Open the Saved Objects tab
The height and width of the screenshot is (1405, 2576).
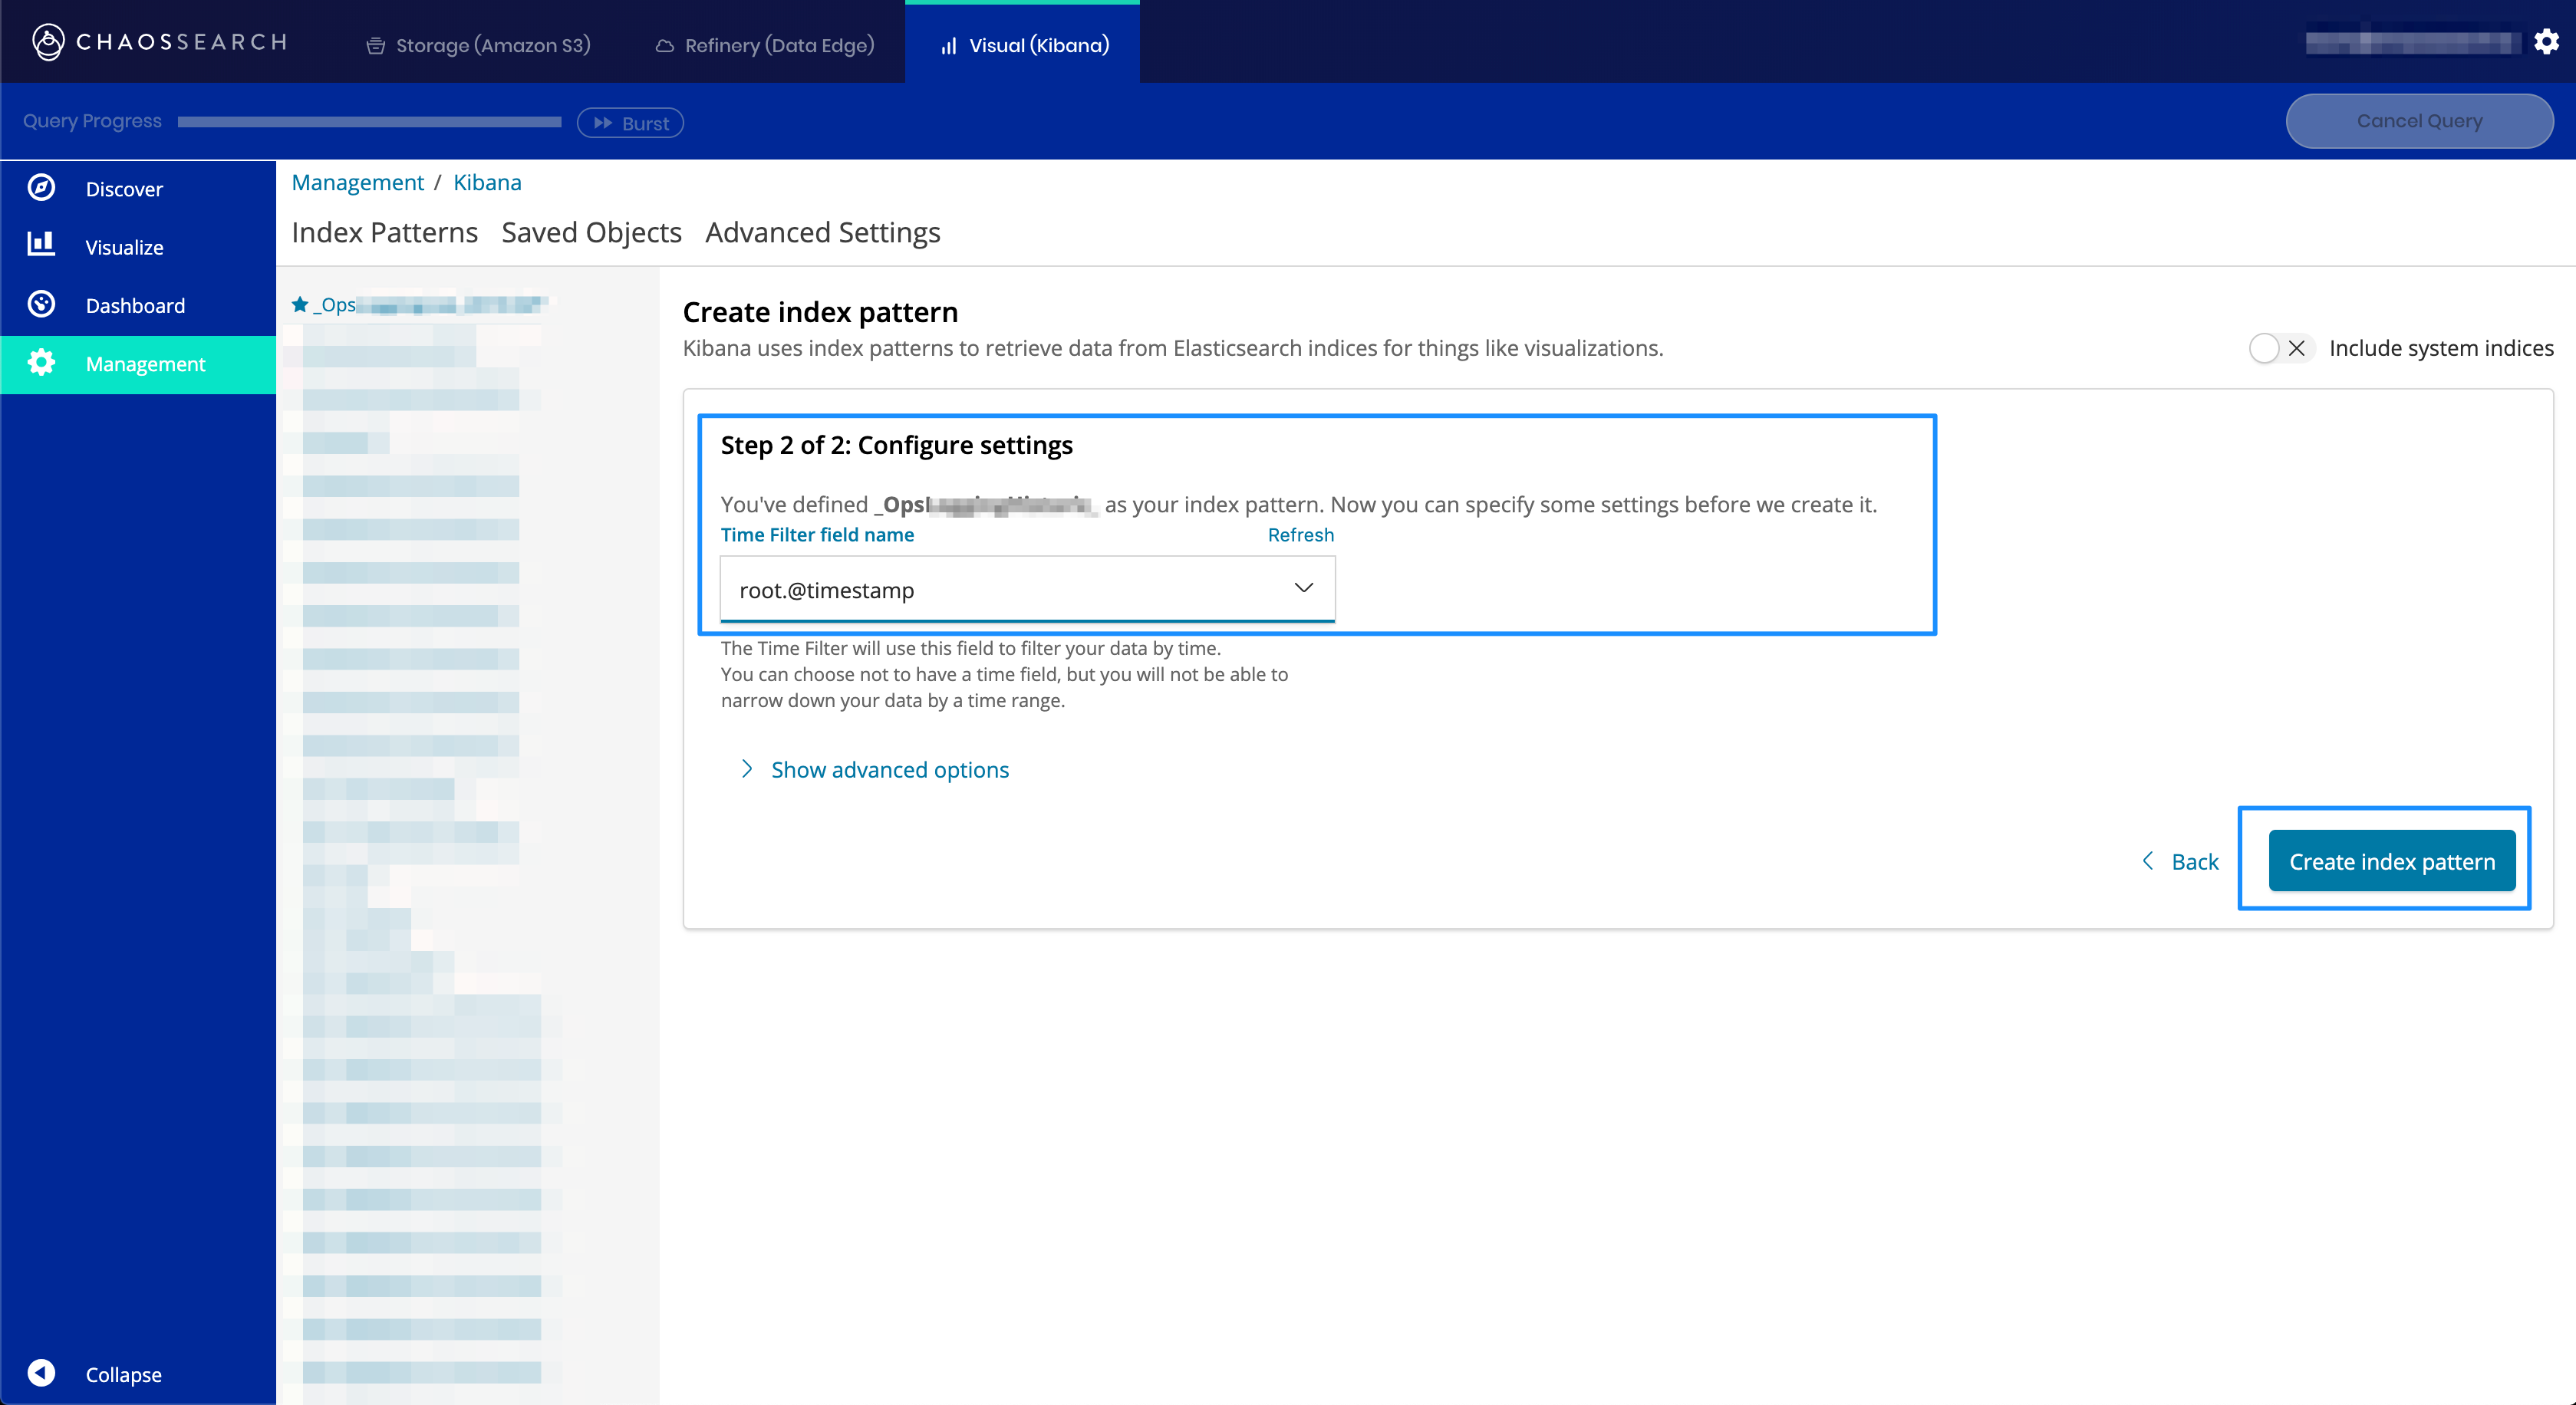[591, 232]
